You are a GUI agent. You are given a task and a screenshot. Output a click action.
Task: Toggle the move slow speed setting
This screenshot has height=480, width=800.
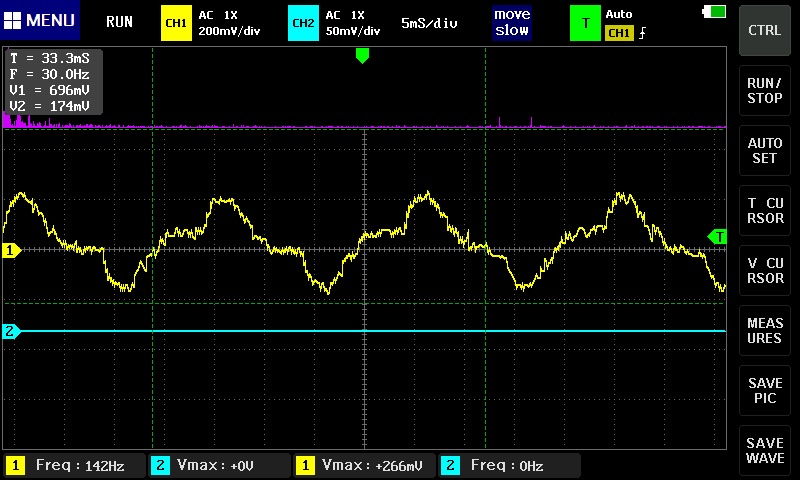pos(512,22)
